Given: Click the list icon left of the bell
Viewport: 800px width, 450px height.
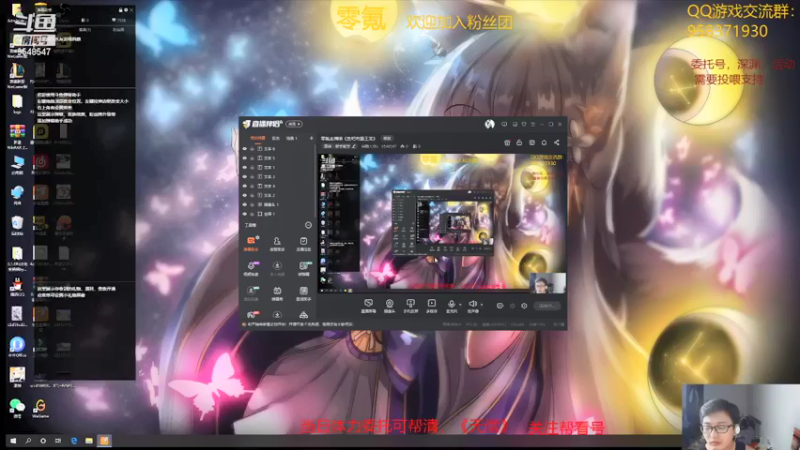Looking at the screenshot, I should [x=532, y=143].
